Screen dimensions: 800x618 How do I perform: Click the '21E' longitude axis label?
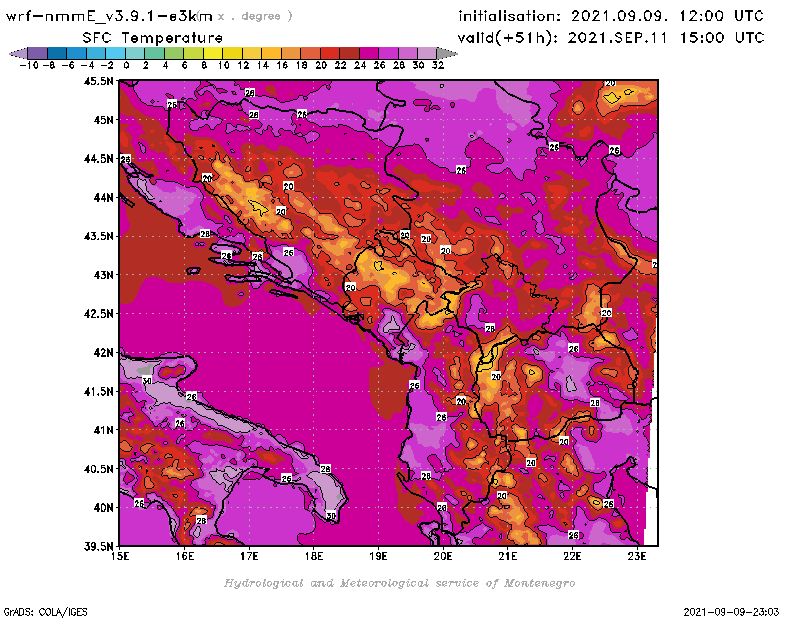point(508,557)
